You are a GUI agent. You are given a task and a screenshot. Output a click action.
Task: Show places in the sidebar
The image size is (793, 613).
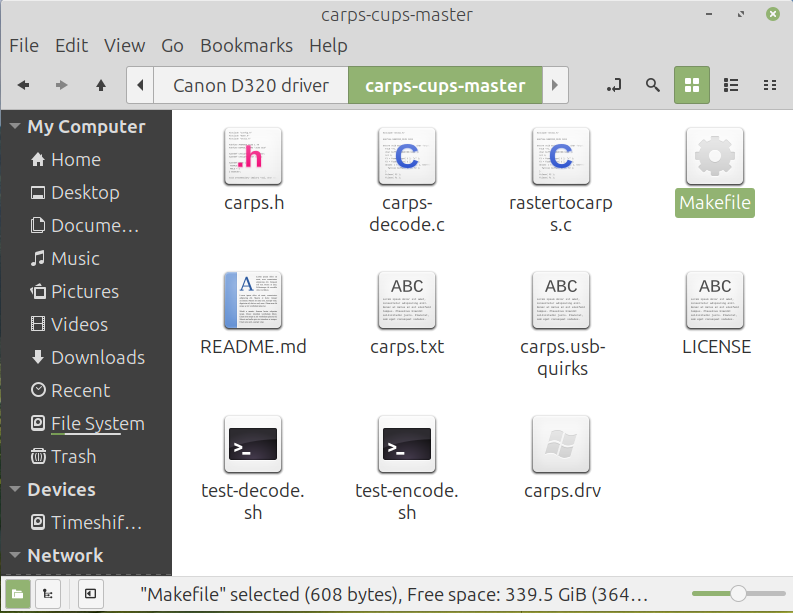click(18, 594)
